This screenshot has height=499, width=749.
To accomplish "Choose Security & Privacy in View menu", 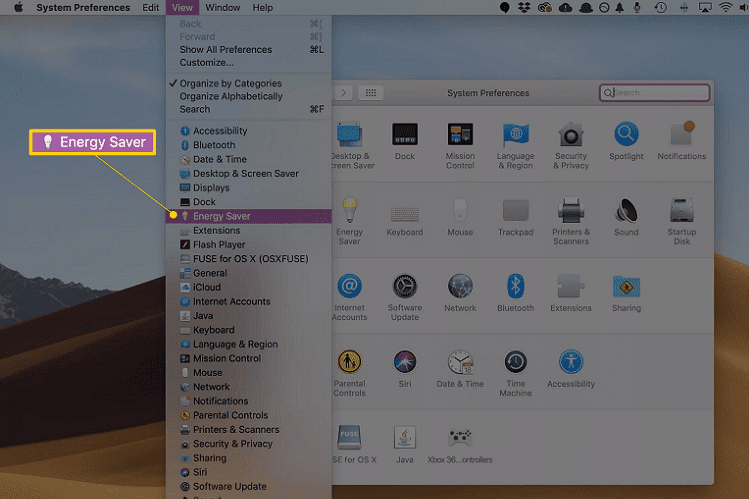I will (249, 444).
